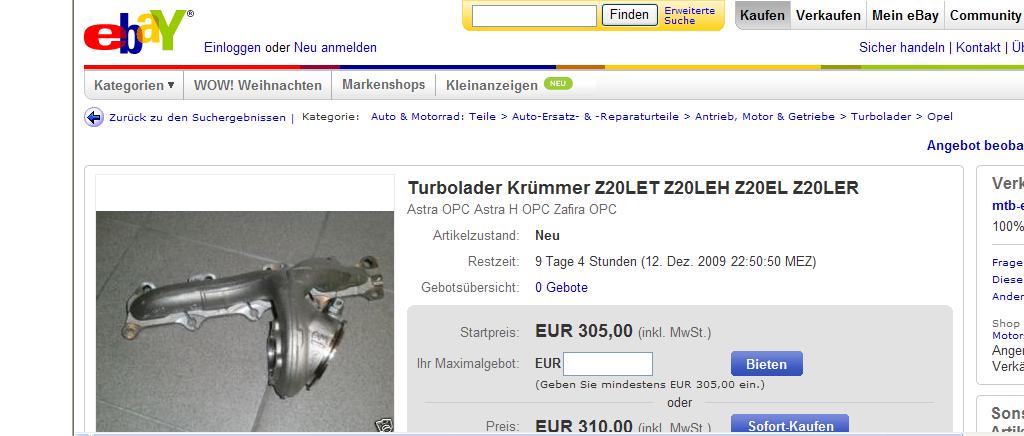Click the Bieten button

(x=767, y=364)
